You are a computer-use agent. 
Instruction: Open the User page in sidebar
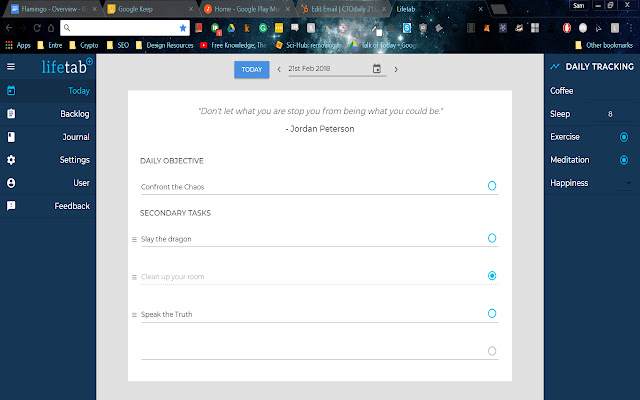(48, 183)
